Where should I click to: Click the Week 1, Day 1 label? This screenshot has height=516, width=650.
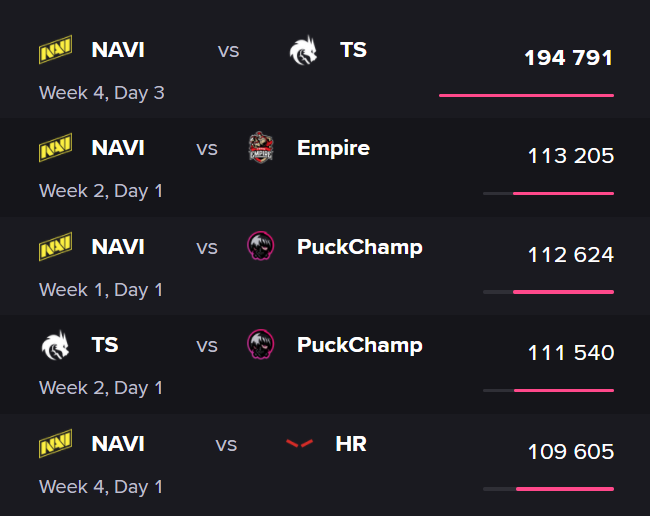pyautogui.click(x=101, y=290)
